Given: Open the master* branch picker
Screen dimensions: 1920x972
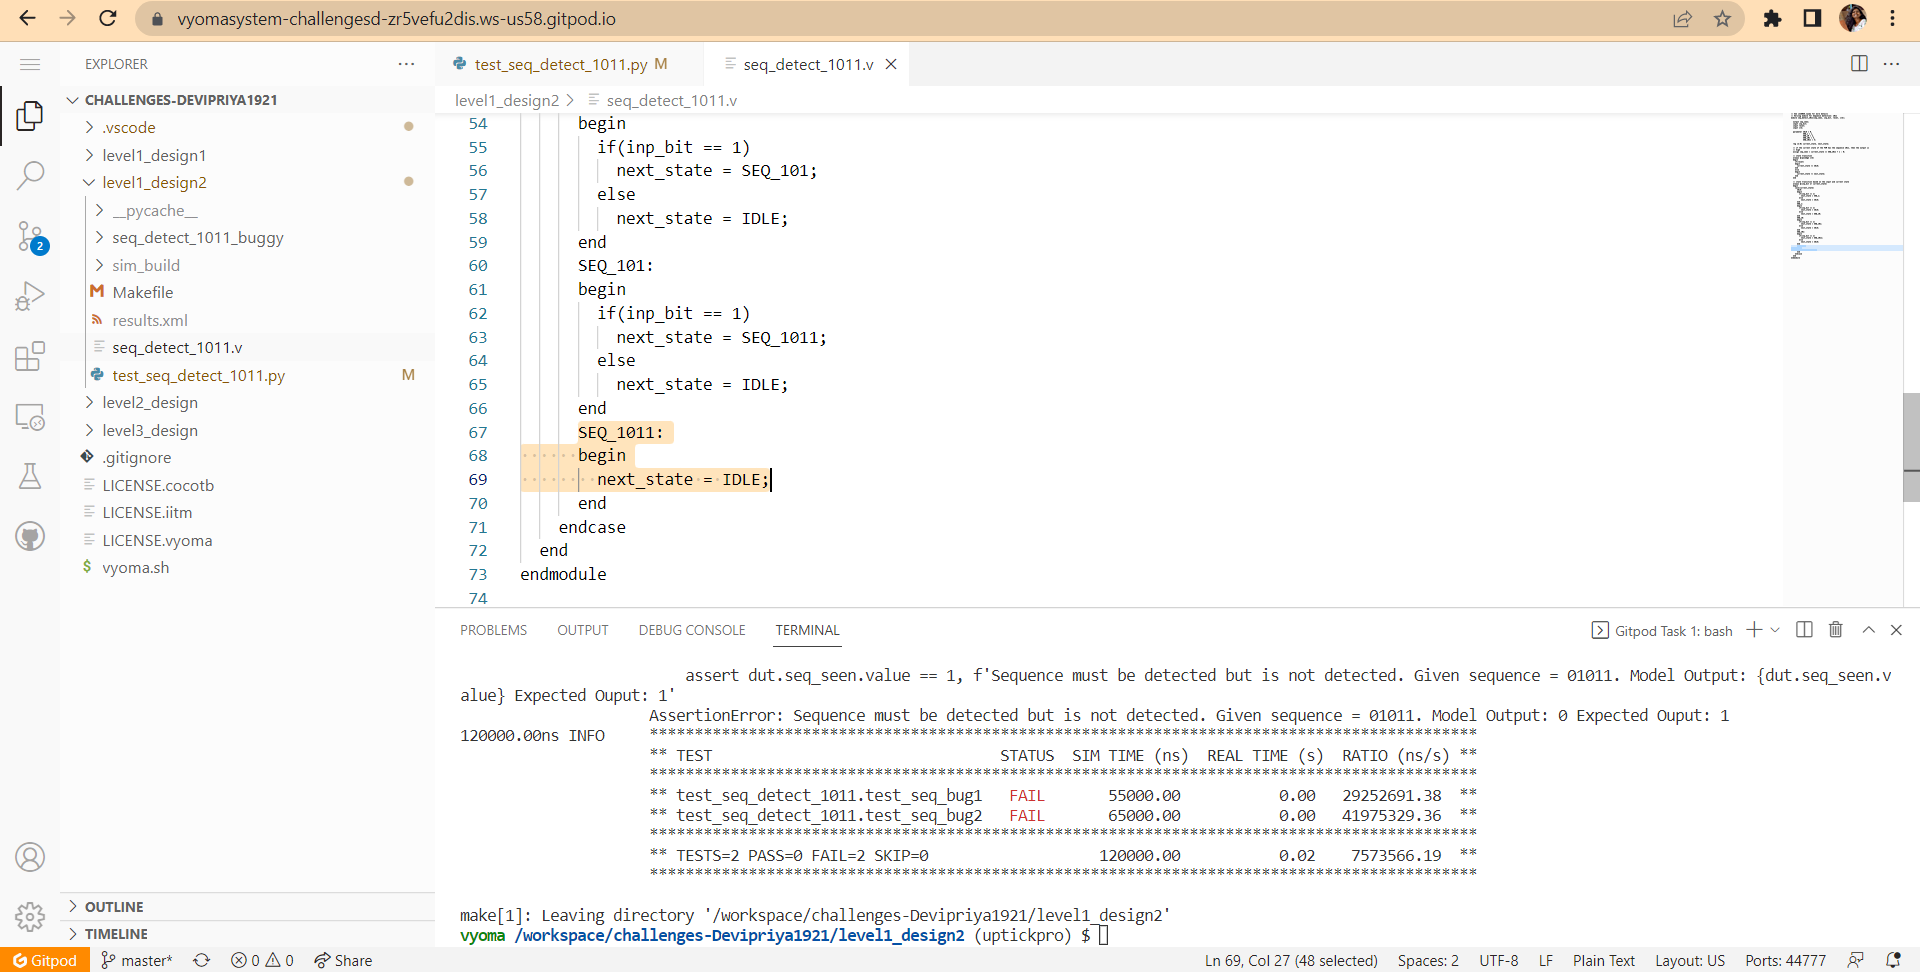Looking at the screenshot, I should (136, 960).
